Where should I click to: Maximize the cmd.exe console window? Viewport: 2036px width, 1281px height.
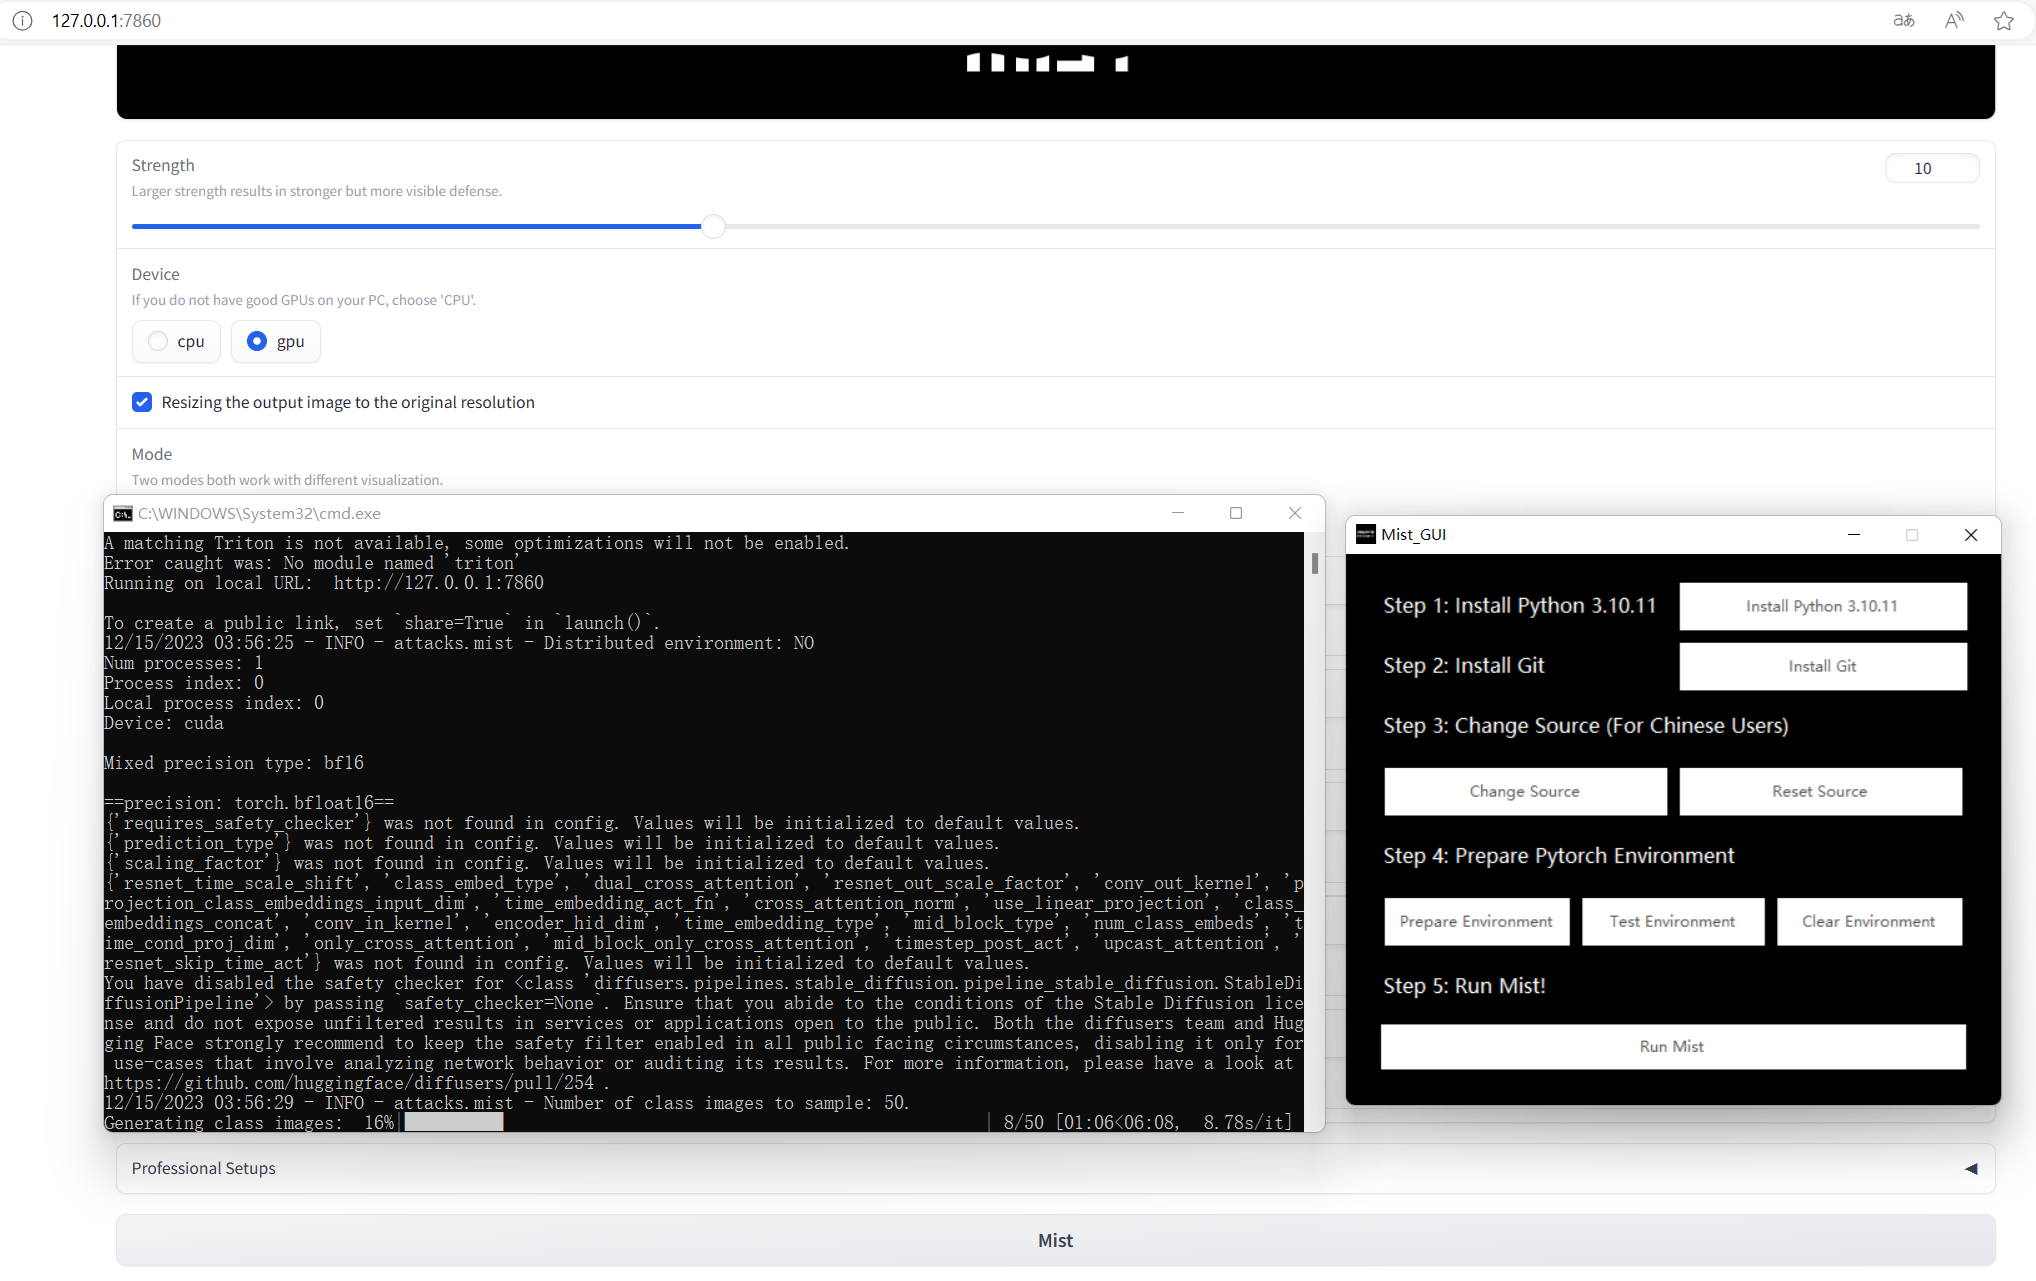[x=1236, y=513]
